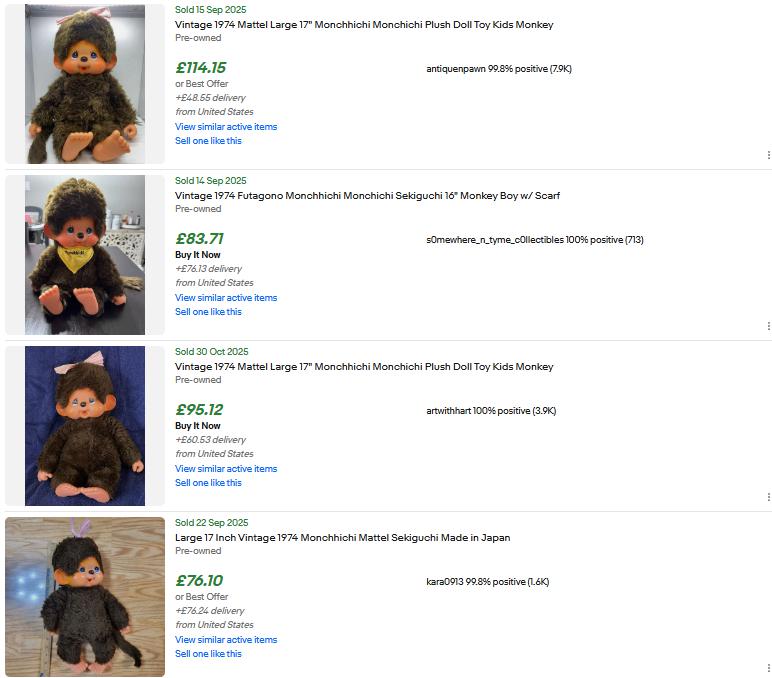Image resolution: width=772 pixels, height=678 pixels.
Task: Open thumbnail of monkey with yellow scarf
Action: click(85, 255)
